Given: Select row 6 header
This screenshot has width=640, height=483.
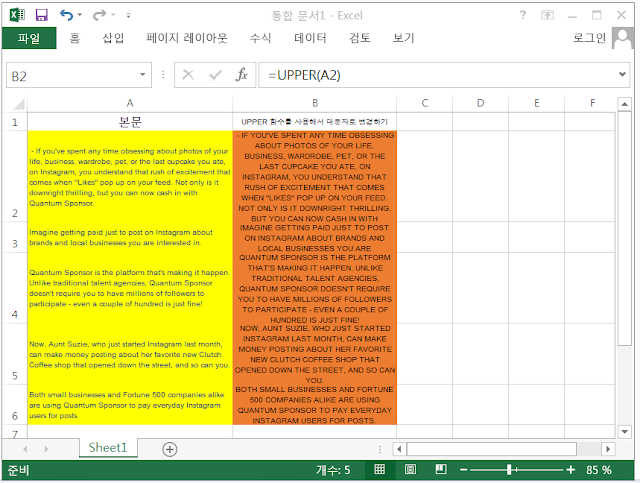Looking at the screenshot, I should [x=15, y=405].
